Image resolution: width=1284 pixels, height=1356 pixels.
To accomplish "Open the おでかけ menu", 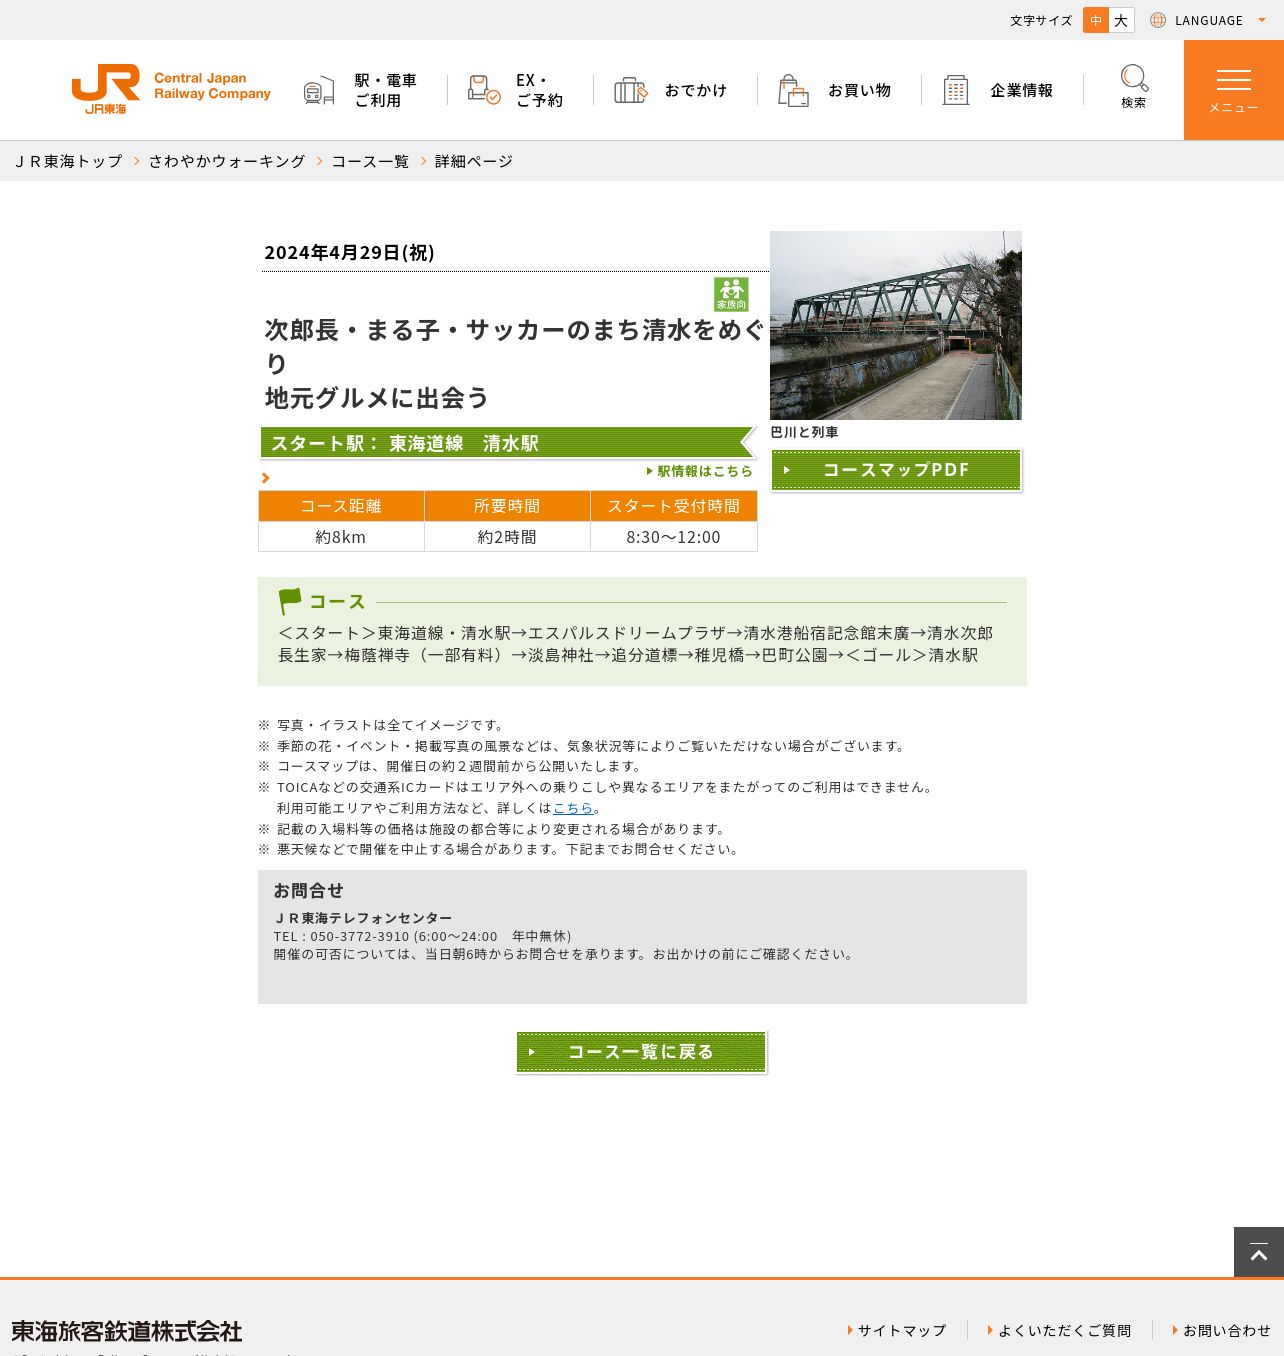I will tap(696, 90).
